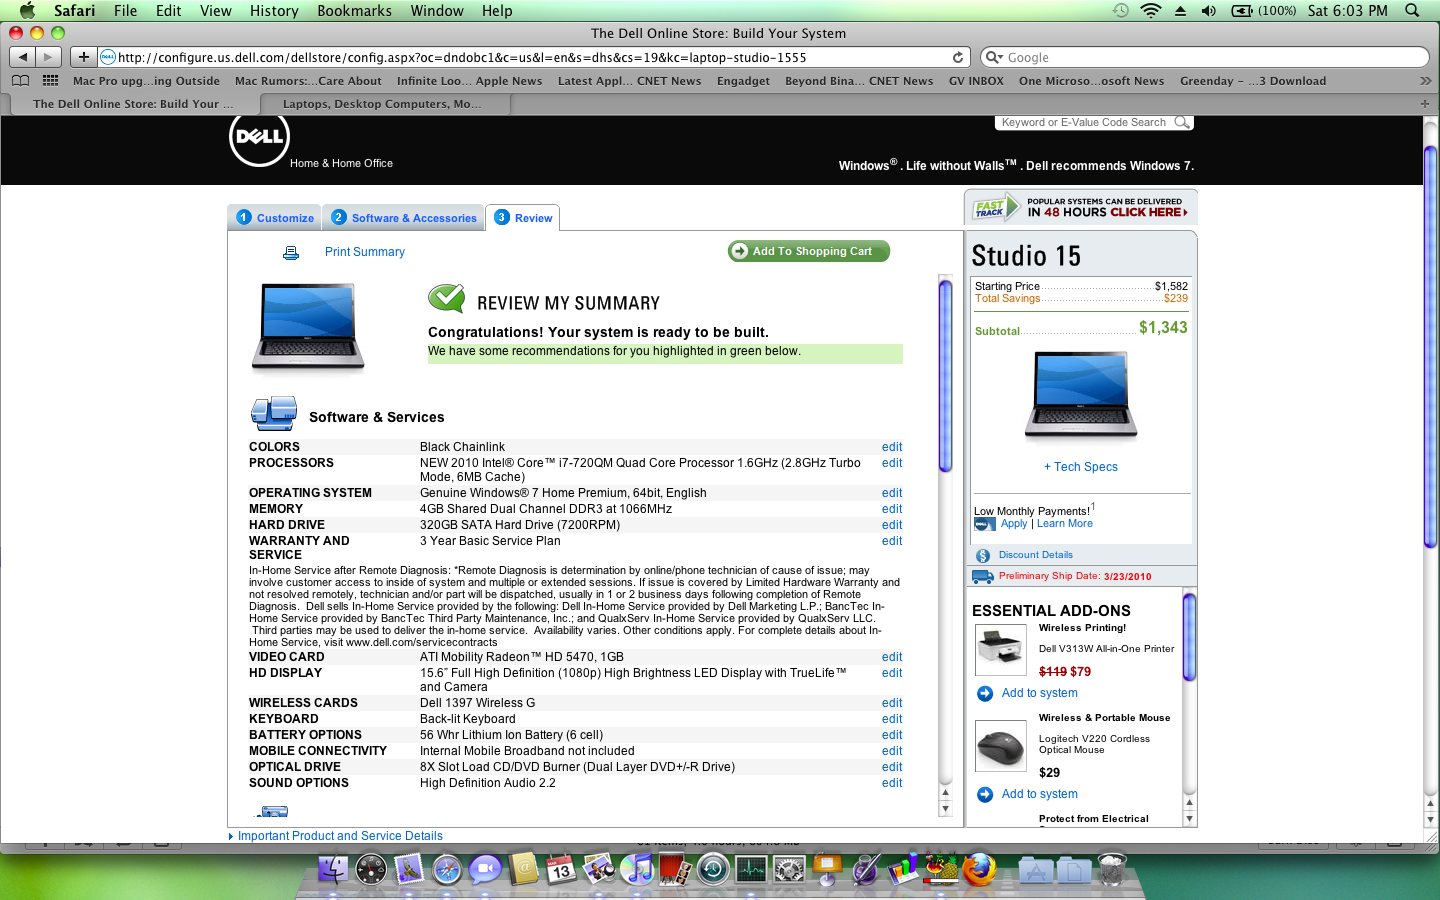Click the Logitech V220 mouse thumbnail
Viewport: 1440px width, 900px height.
(x=1001, y=746)
